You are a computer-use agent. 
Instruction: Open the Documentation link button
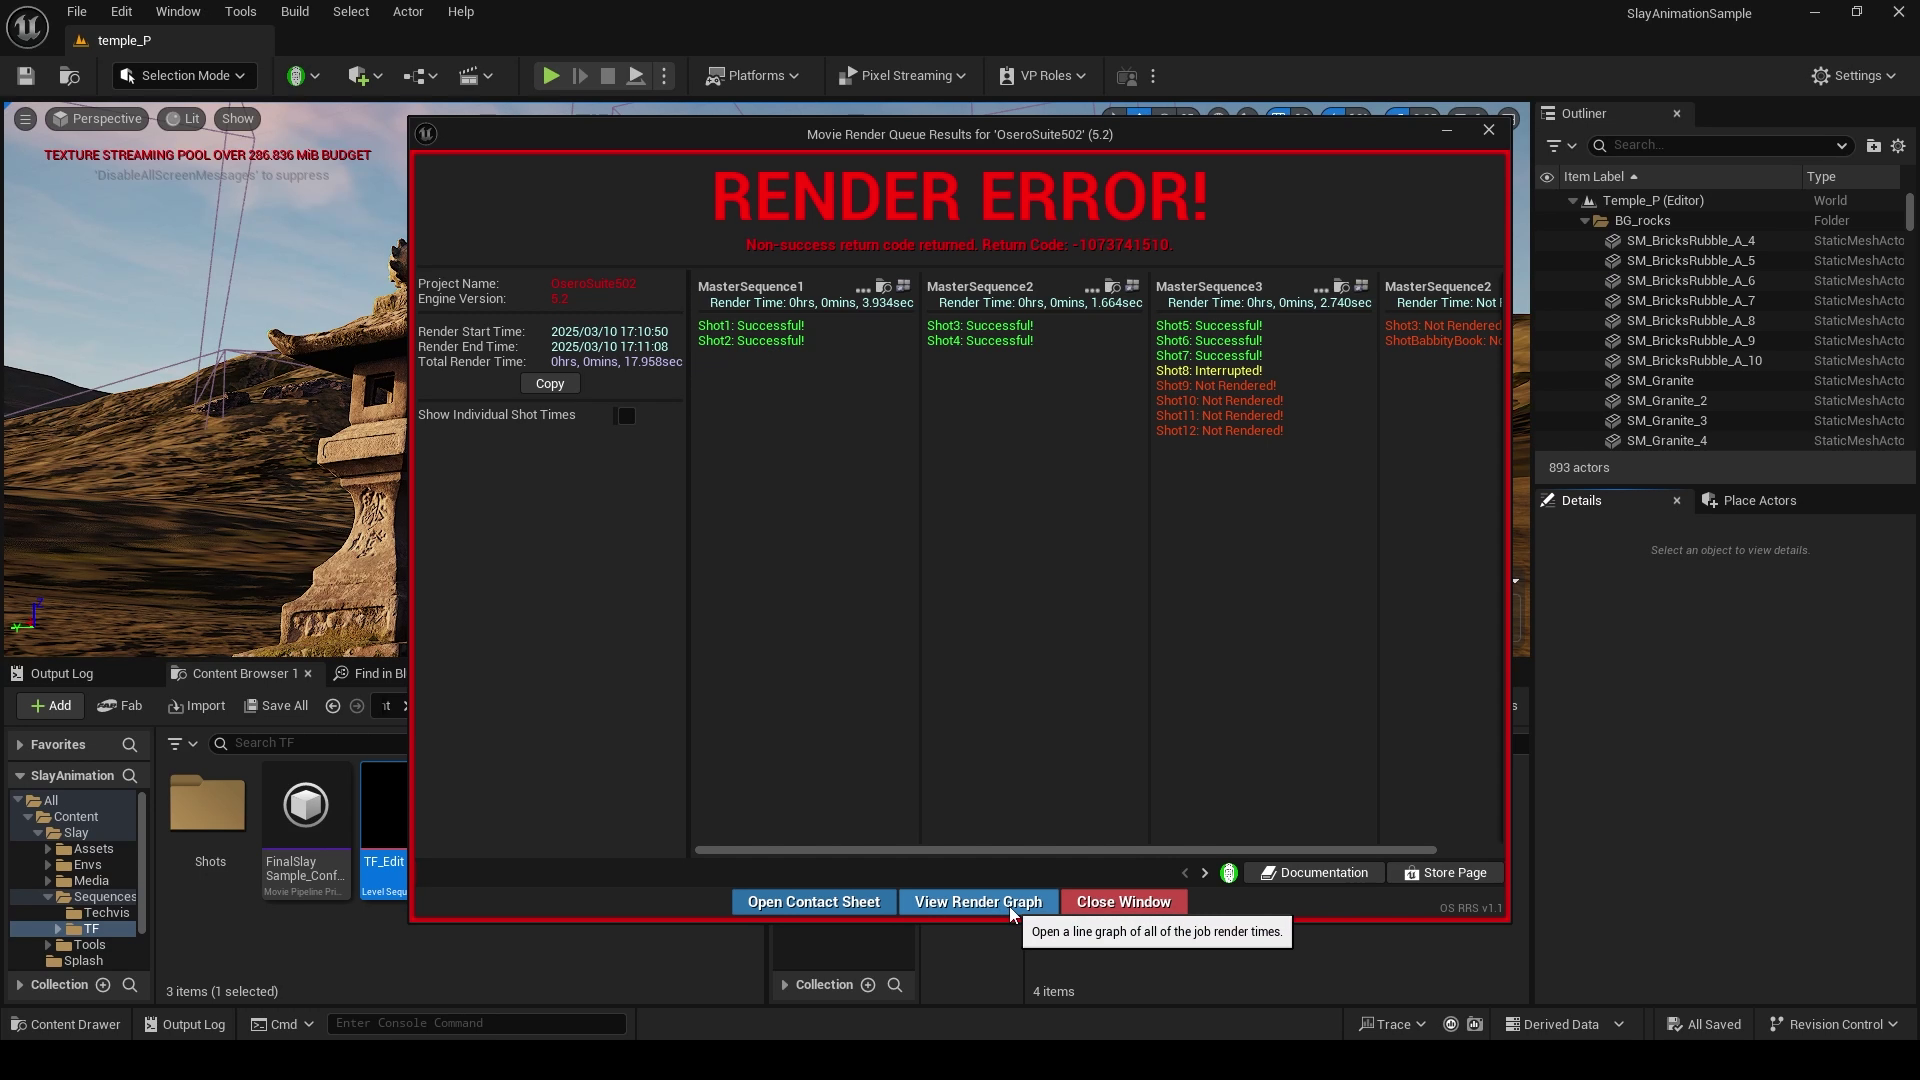coord(1314,873)
